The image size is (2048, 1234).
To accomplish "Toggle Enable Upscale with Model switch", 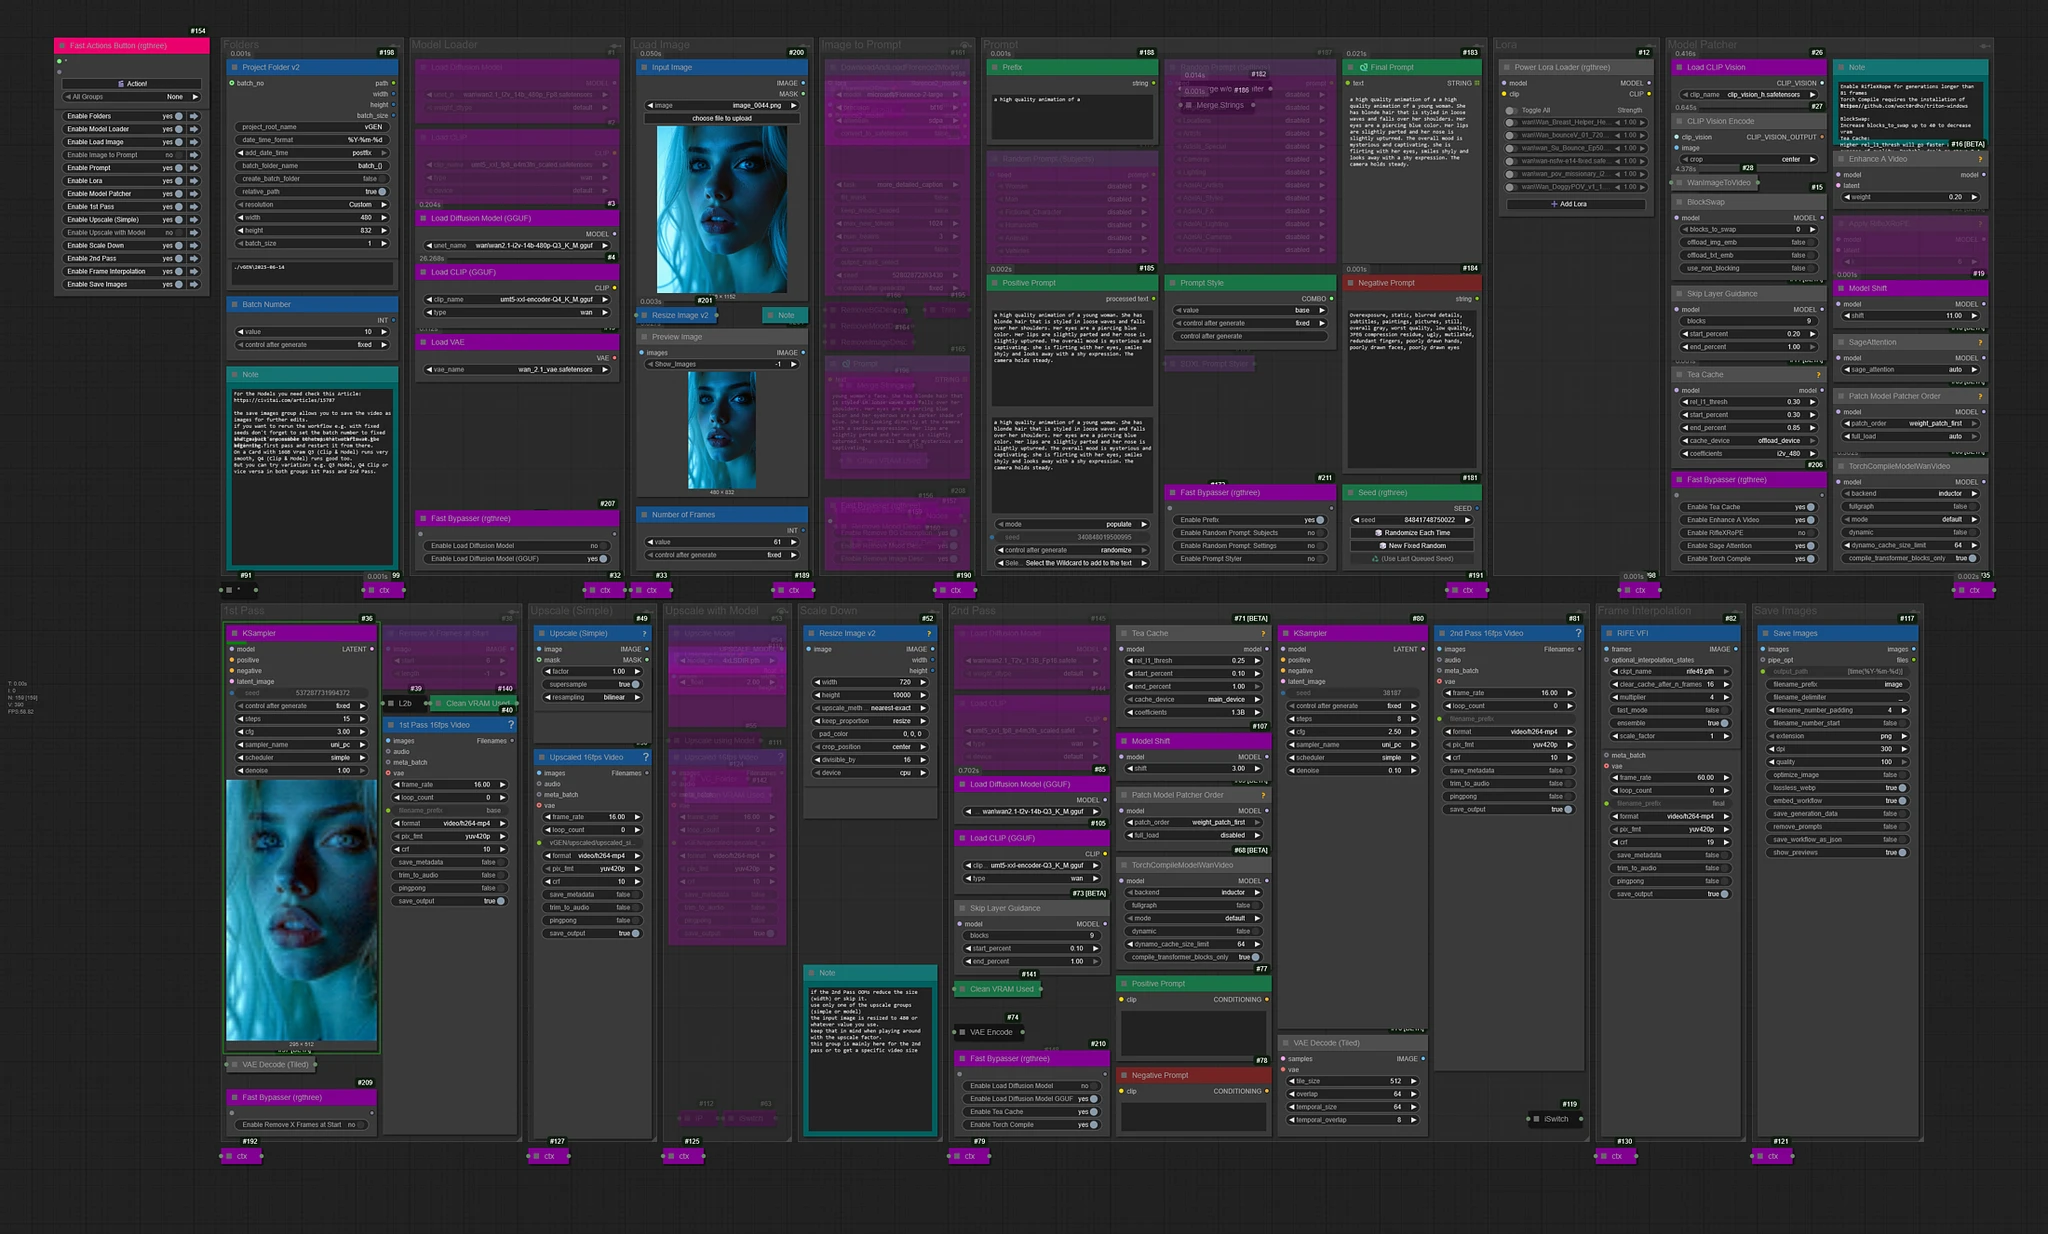I will click(179, 232).
